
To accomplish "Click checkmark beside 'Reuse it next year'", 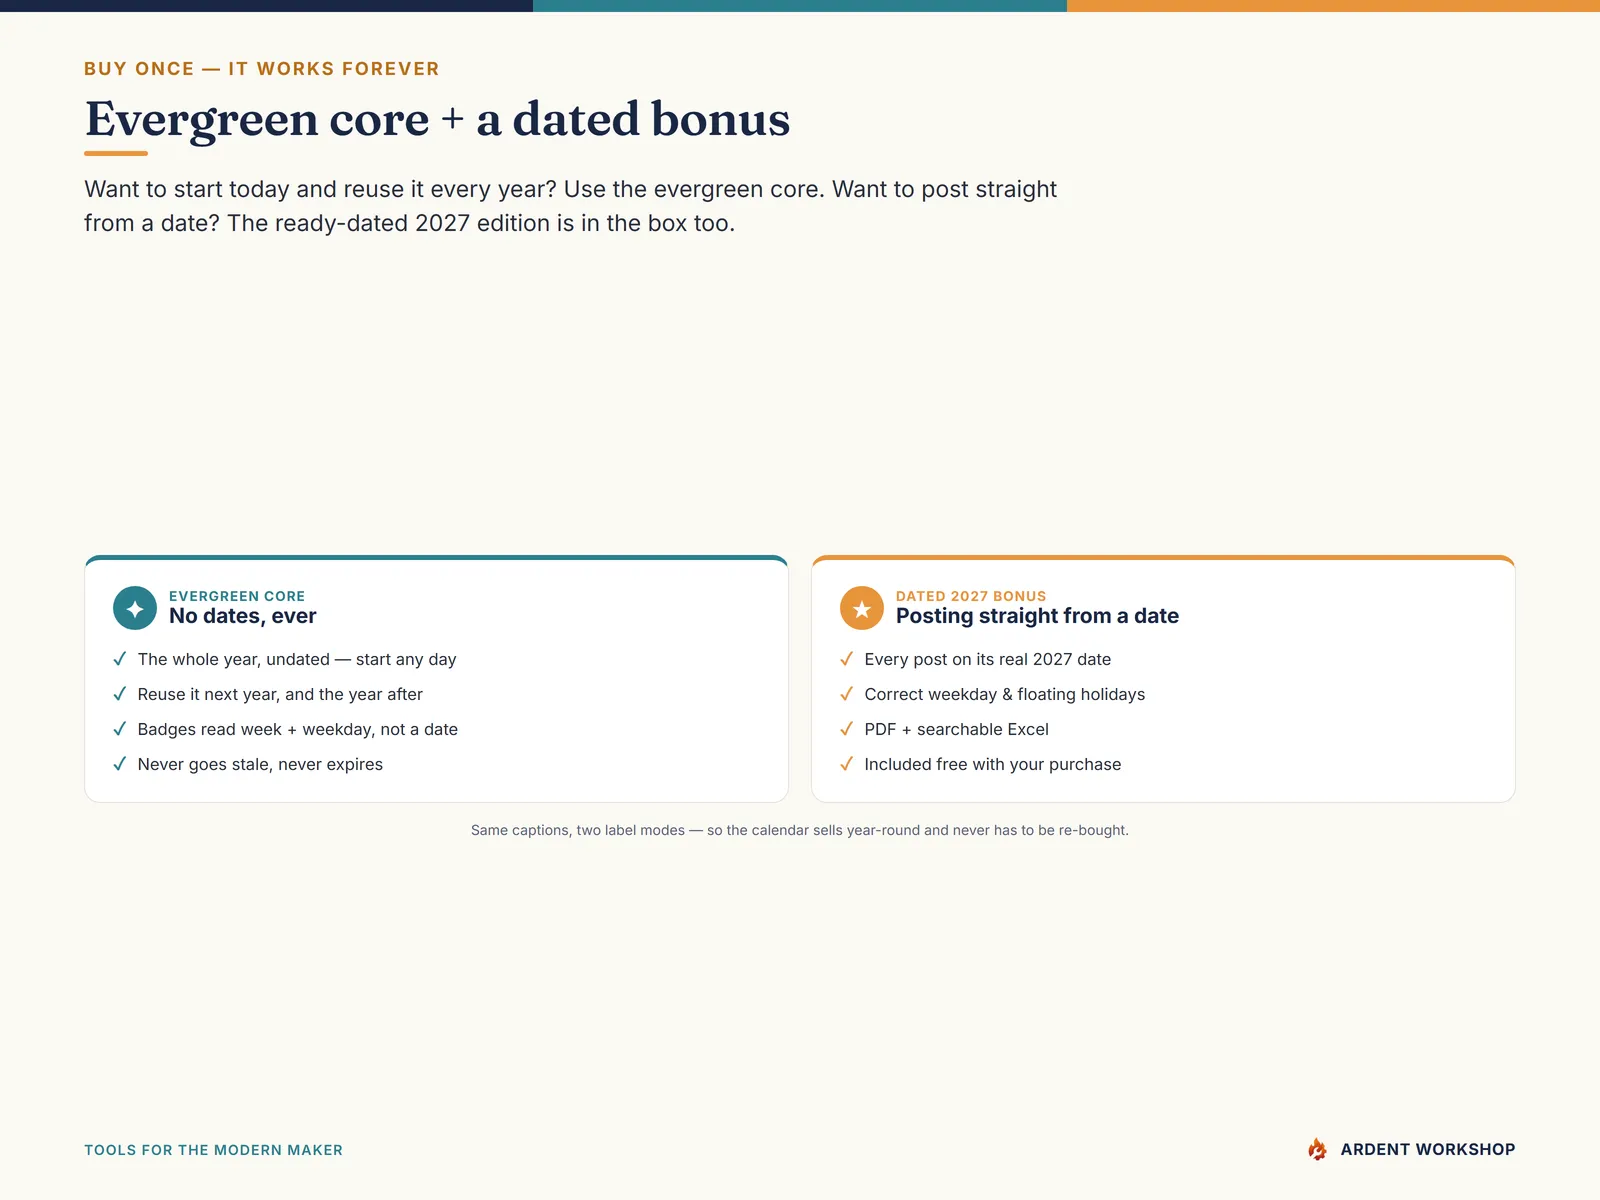I will (x=120, y=694).
